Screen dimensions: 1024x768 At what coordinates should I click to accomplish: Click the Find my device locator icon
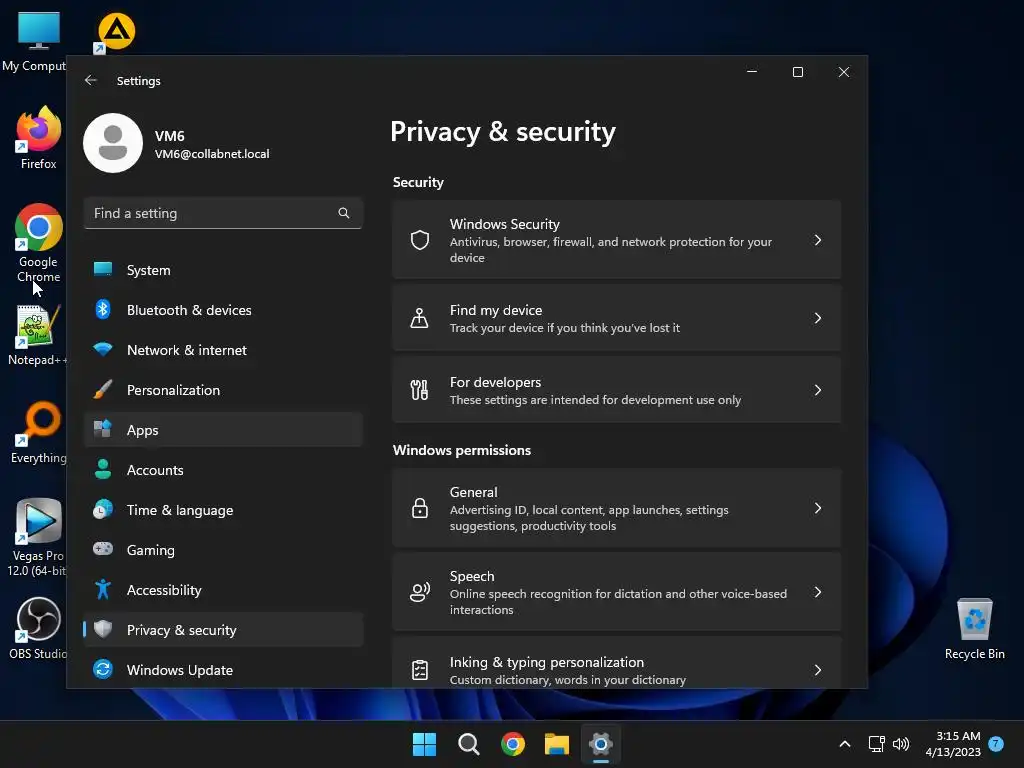[419, 318]
